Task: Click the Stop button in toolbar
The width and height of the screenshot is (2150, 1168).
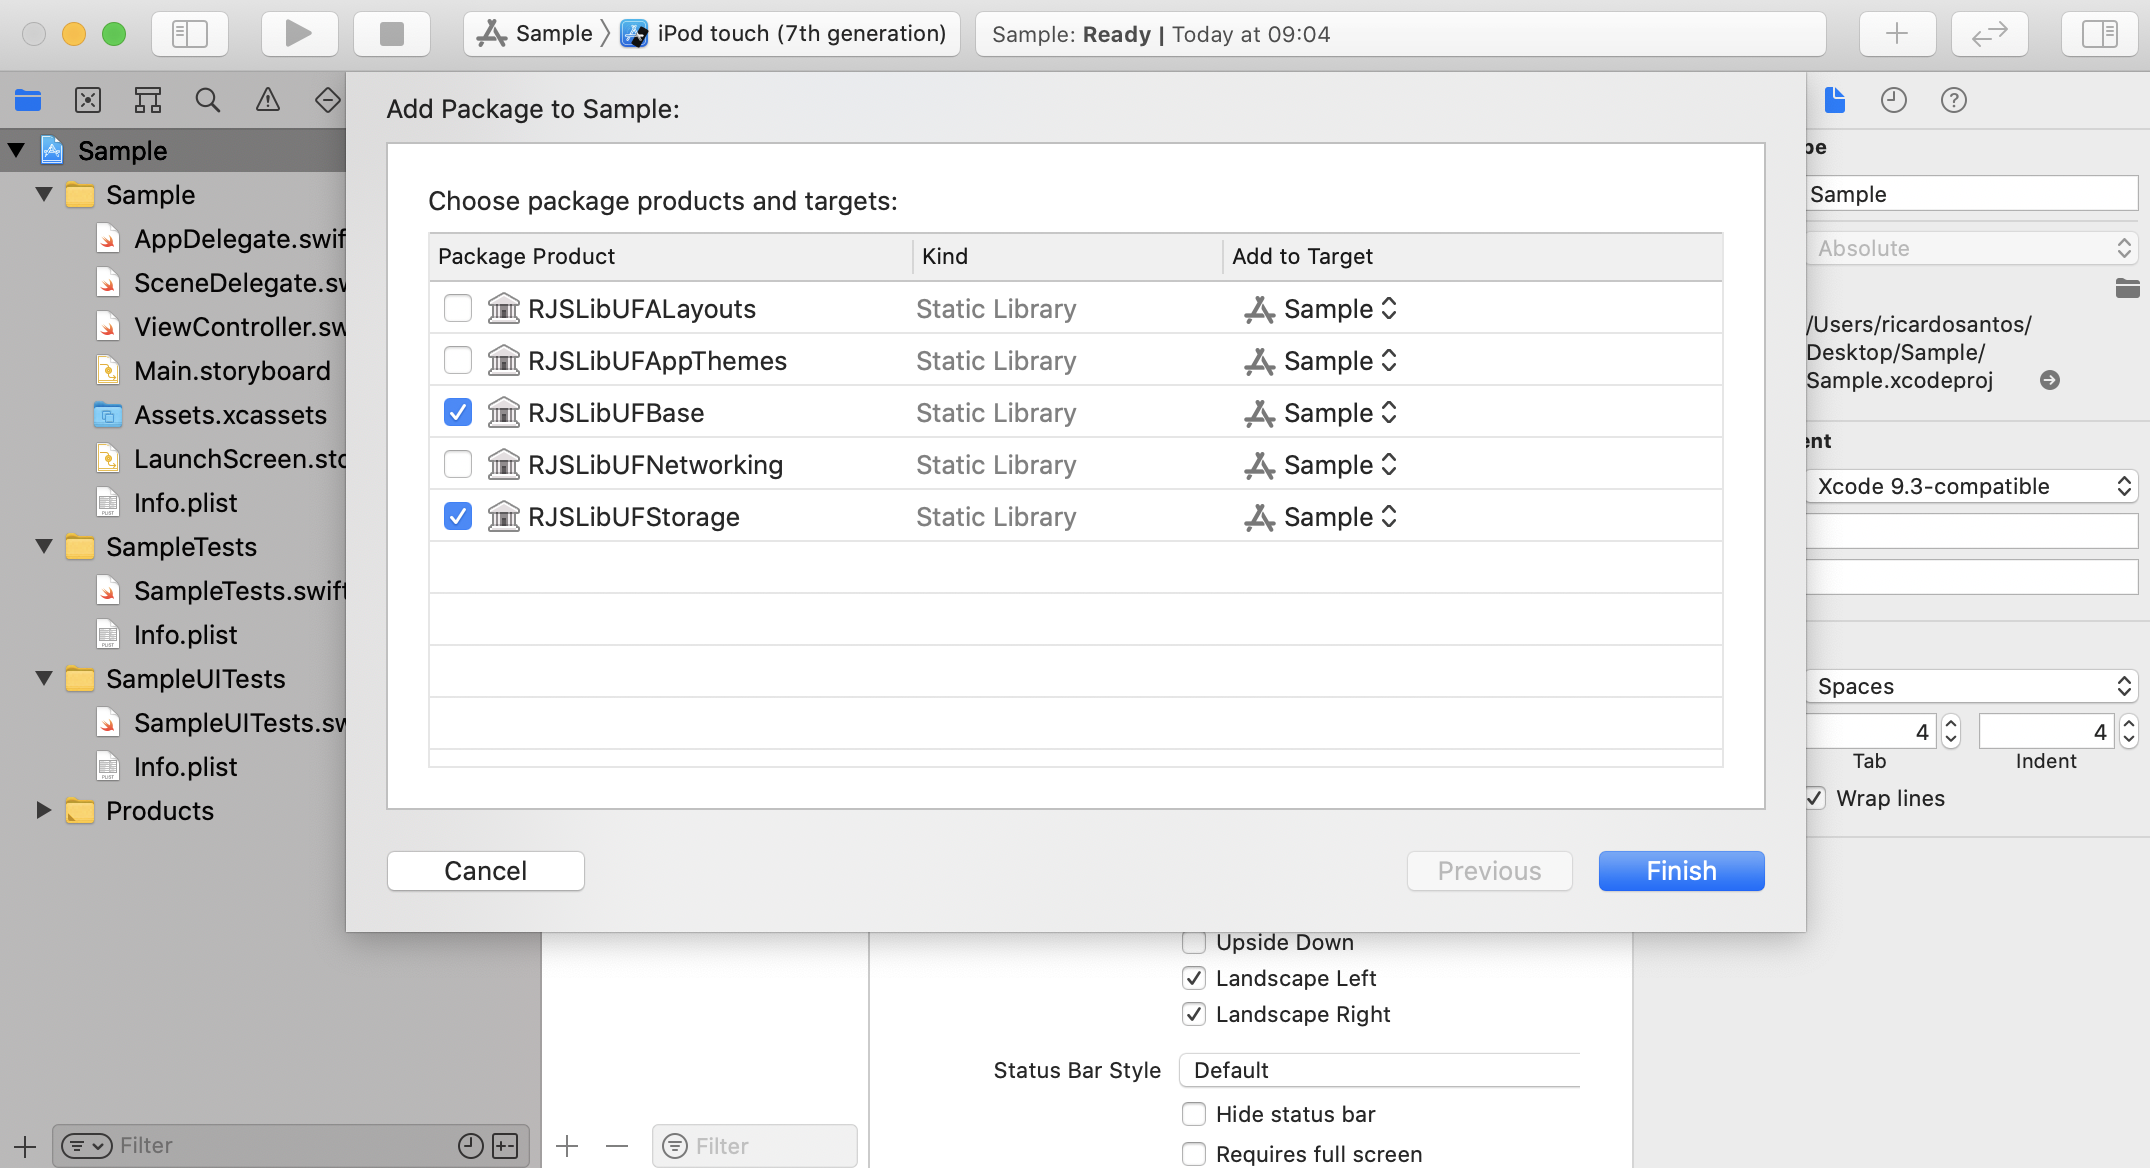Action: (391, 34)
